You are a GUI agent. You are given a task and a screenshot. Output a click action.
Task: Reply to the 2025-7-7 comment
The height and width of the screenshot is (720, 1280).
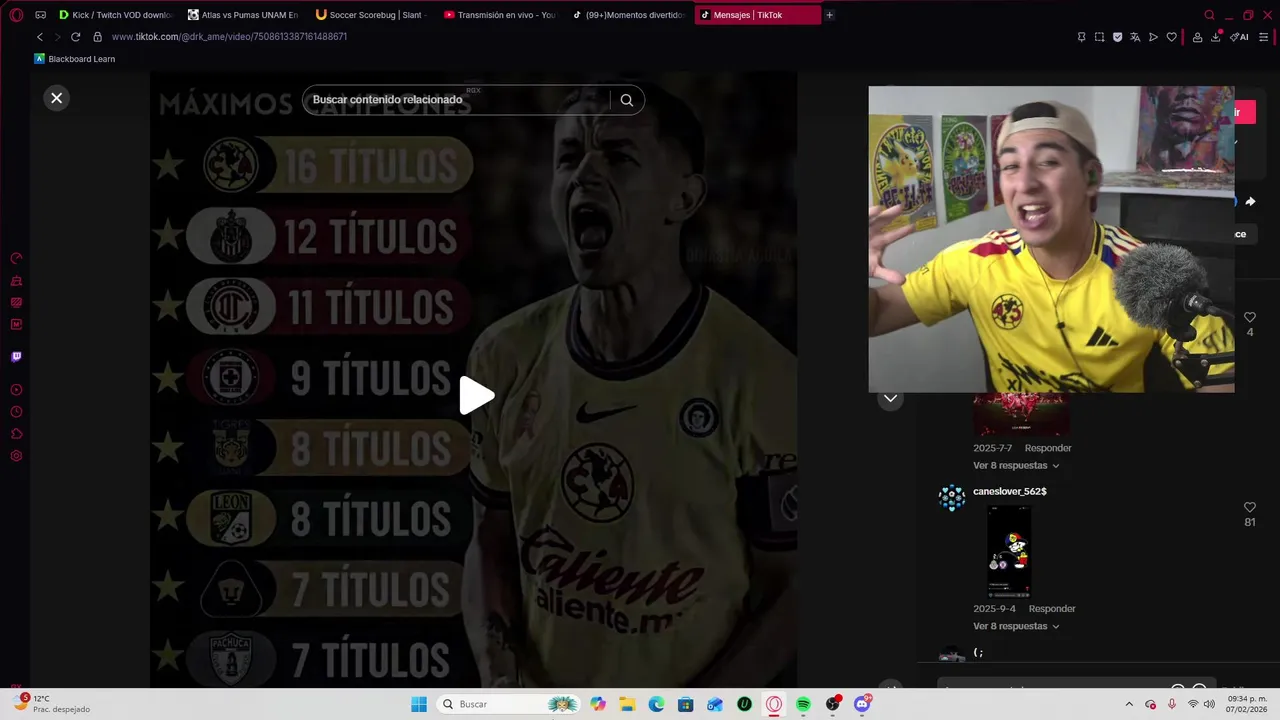[x=1048, y=448]
